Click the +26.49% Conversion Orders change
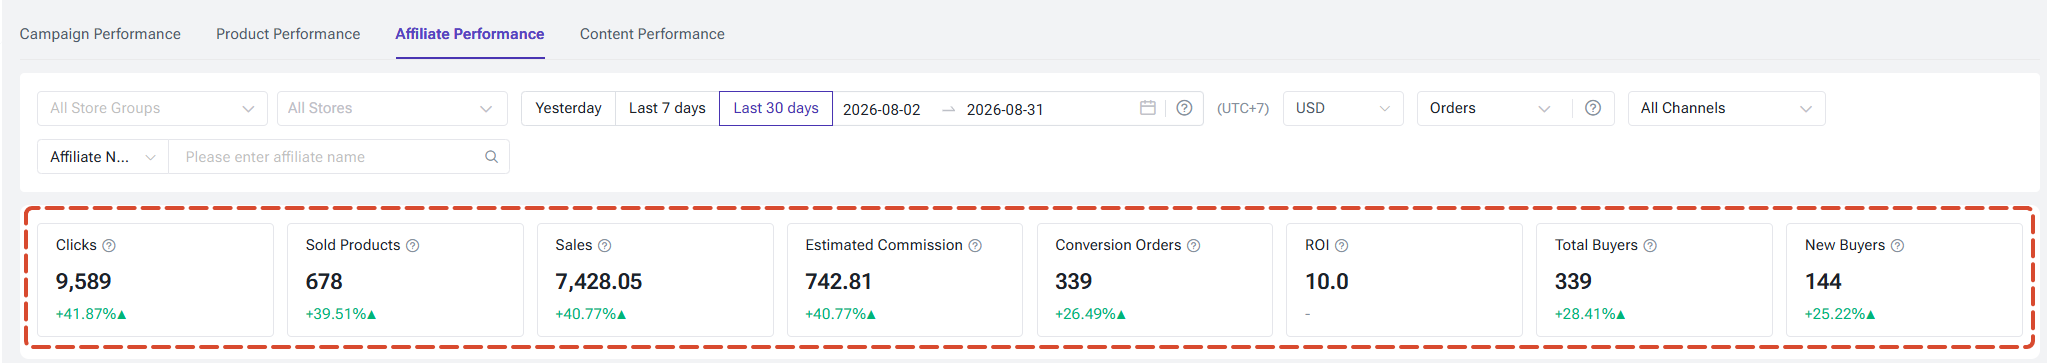Screen dimensions: 2047x363 (x=1090, y=314)
